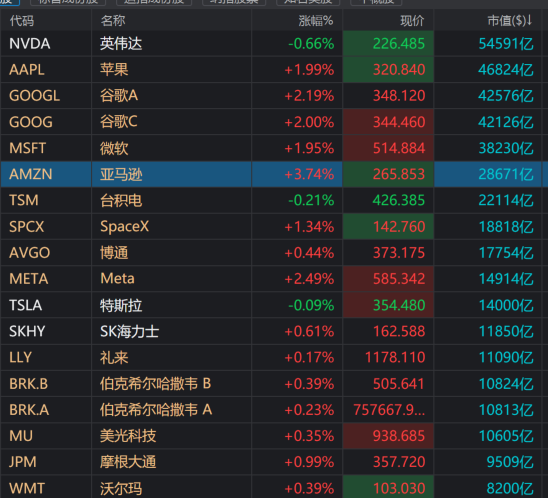This screenshot has width=548, height=498.
Task: Click the 28671亿 market cap cell
Action: (506, 174)
